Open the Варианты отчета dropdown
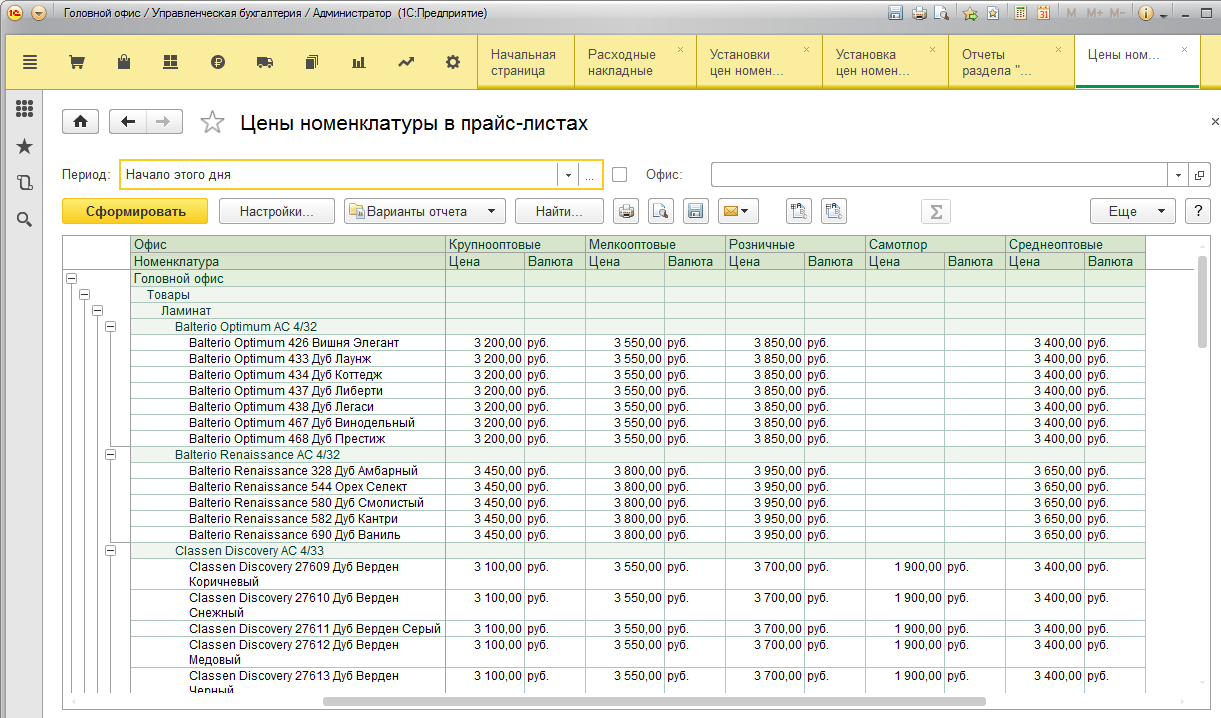 coord(424,211)
